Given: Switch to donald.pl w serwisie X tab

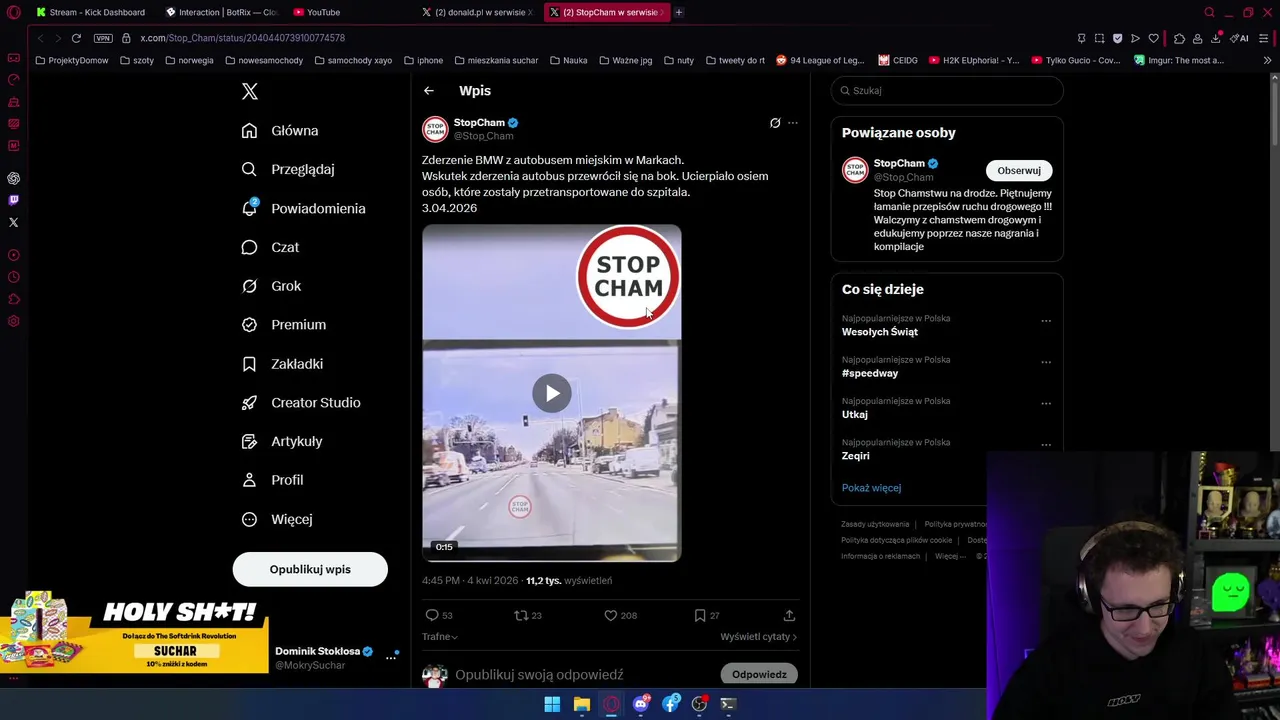Looking at the screenshot, I should coord(478,12).
